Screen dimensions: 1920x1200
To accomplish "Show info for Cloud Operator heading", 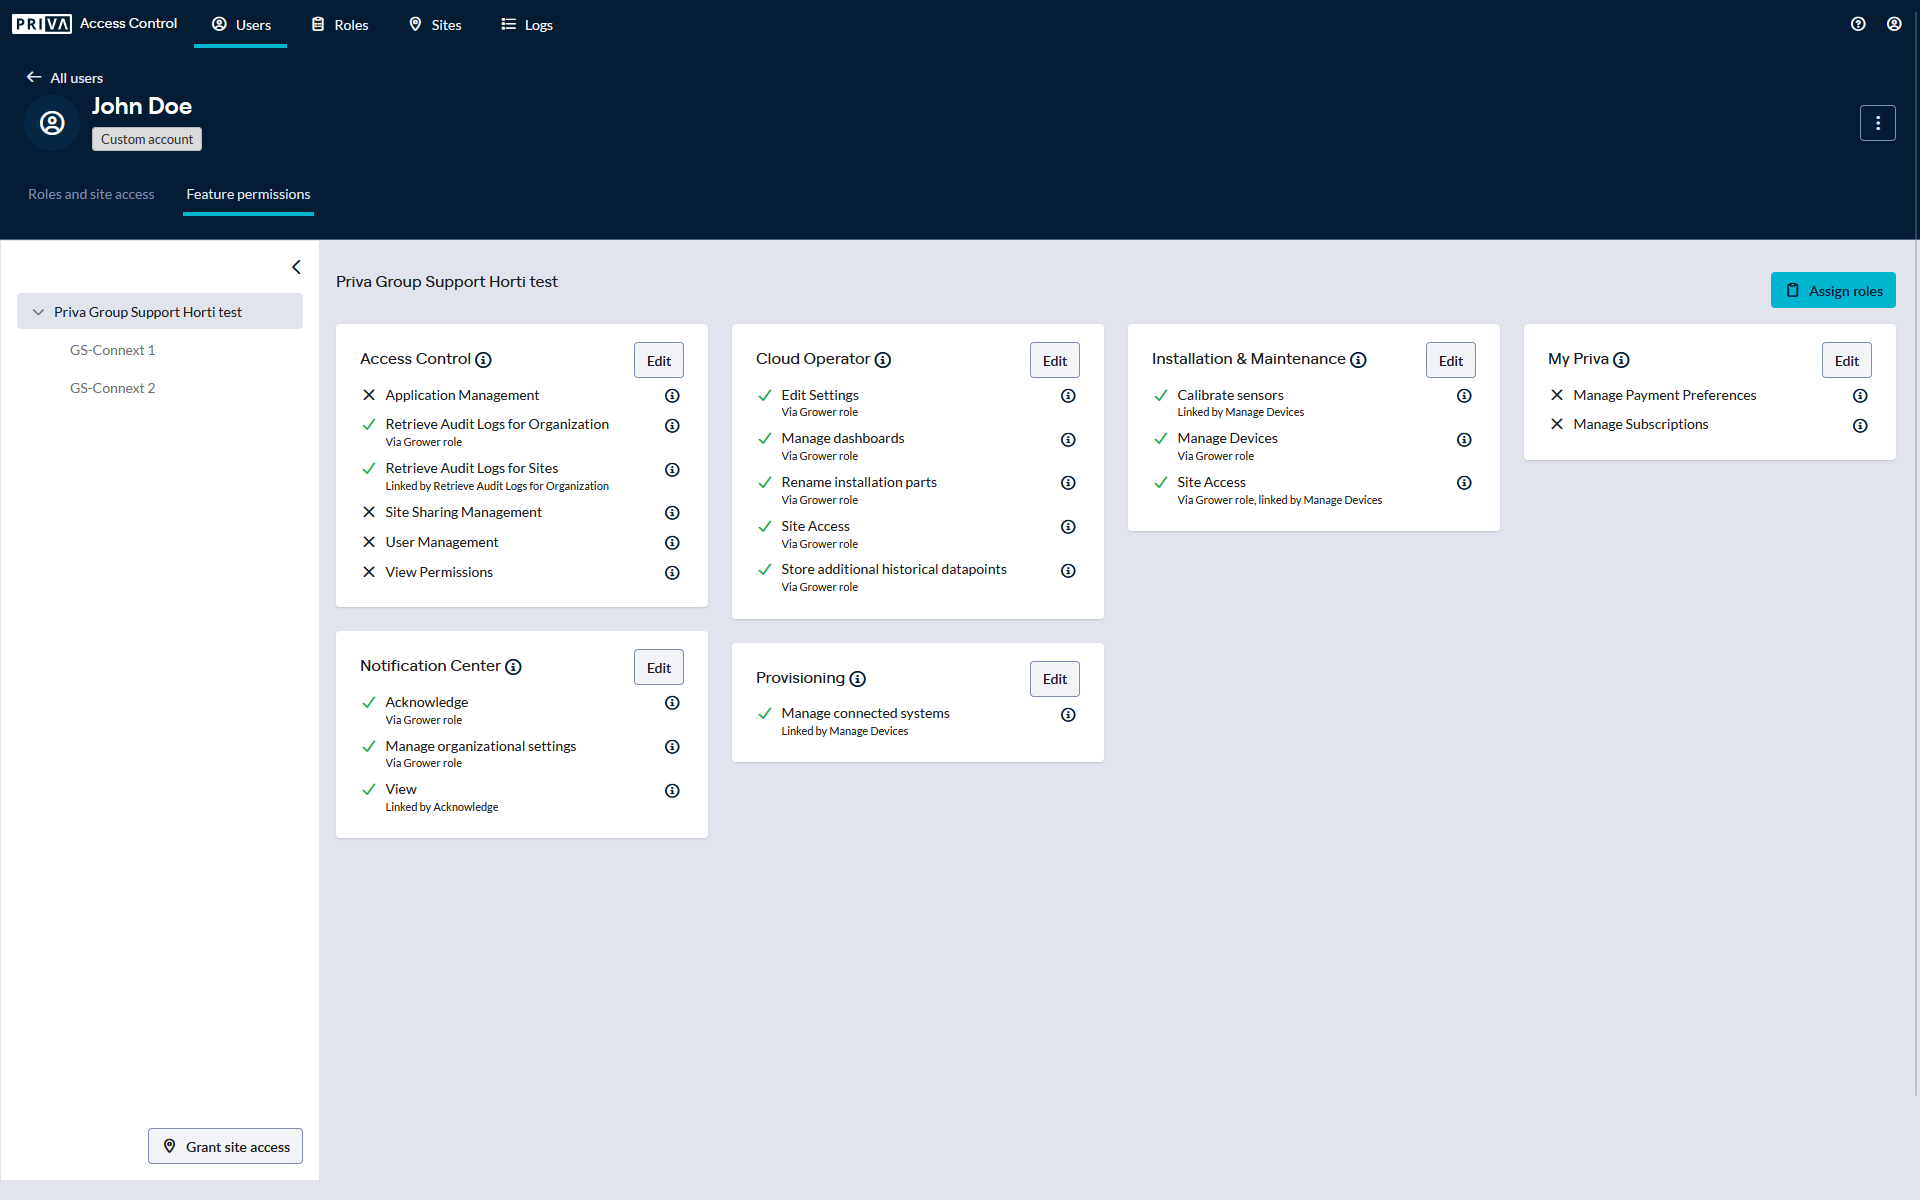I will (x=882, y=360).
